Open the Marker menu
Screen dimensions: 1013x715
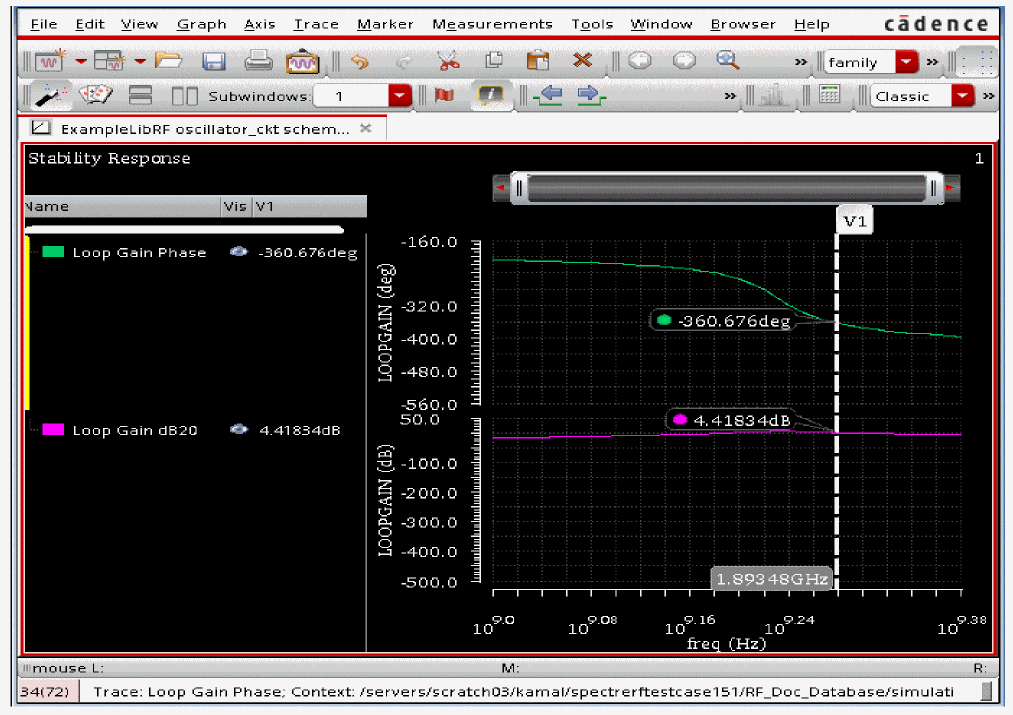[x=385, y=24]
